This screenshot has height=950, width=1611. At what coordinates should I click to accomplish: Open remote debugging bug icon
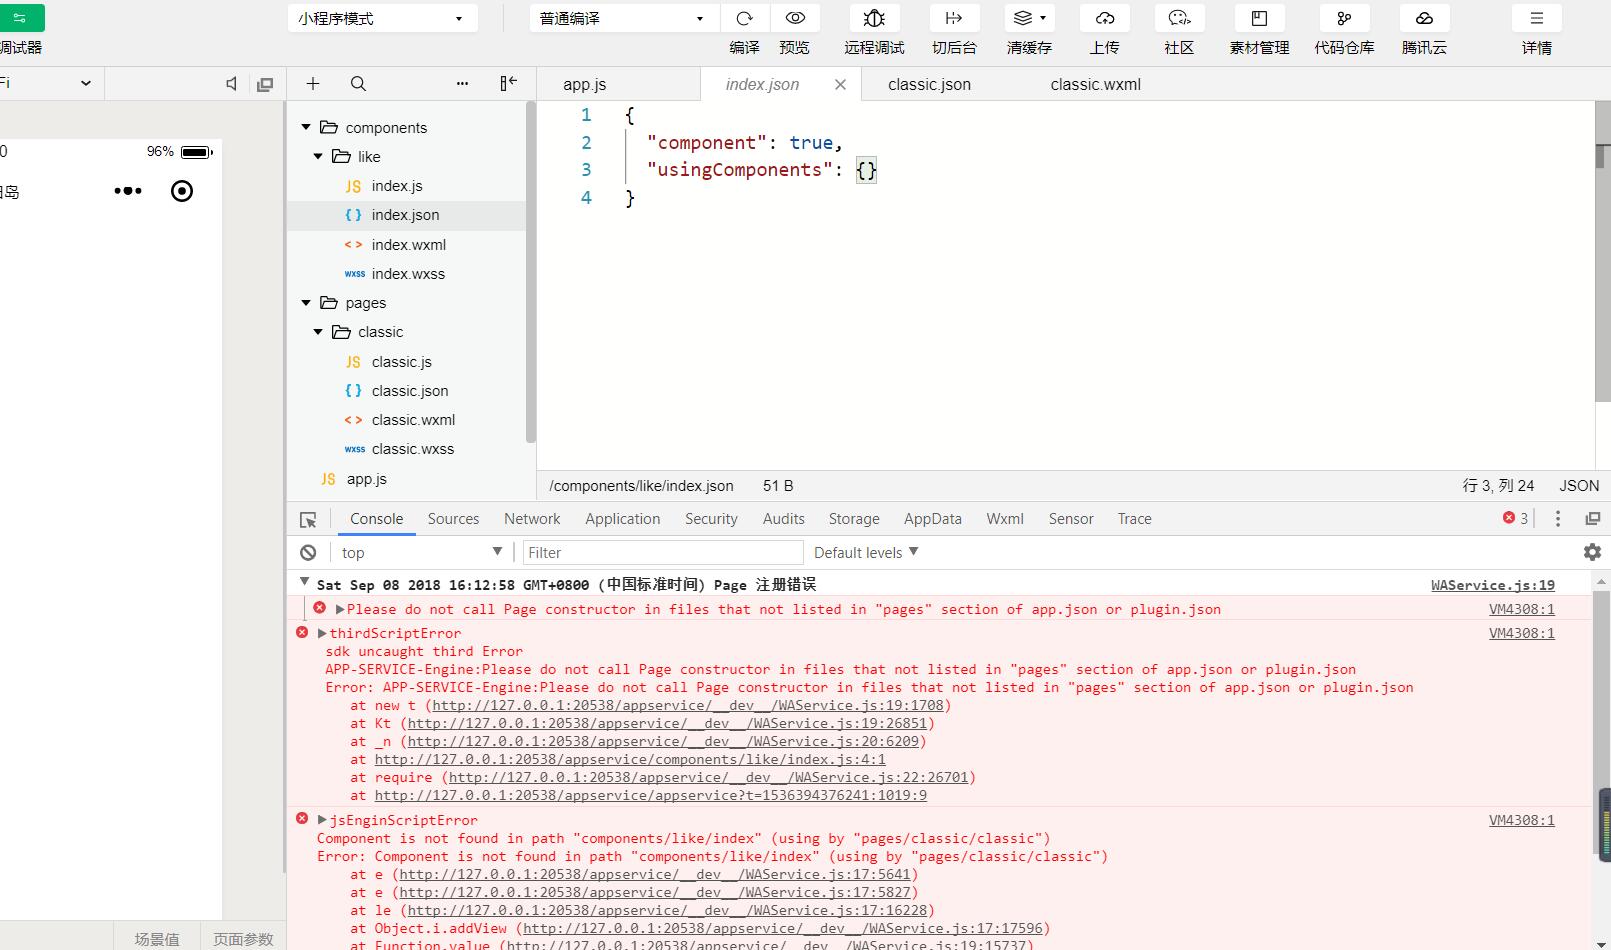point(874,18)
